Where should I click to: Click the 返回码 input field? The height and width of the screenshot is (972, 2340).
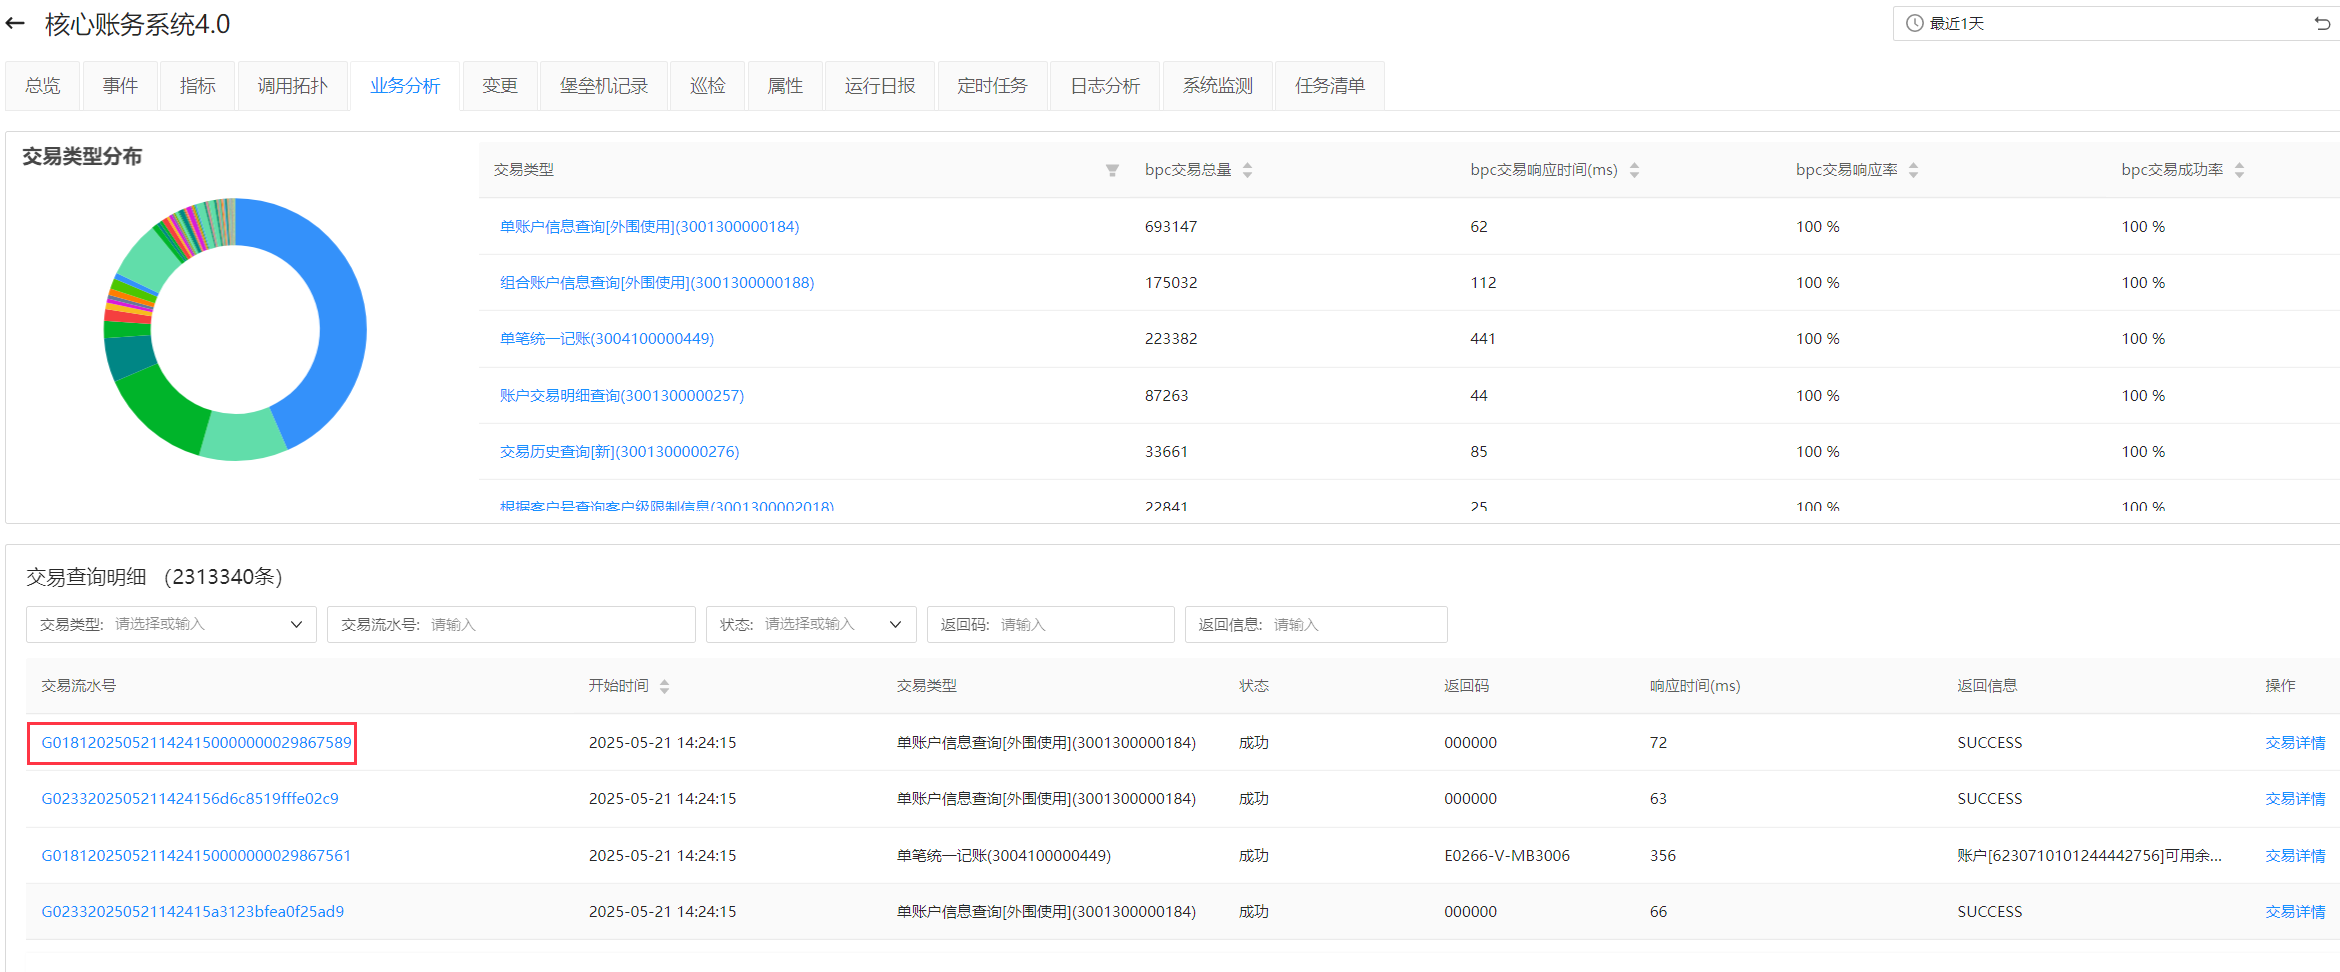tap(1050, 624)
